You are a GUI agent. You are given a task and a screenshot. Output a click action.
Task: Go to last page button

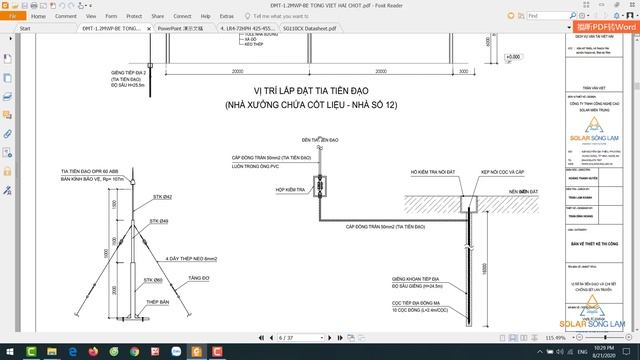tap(340, 338)
